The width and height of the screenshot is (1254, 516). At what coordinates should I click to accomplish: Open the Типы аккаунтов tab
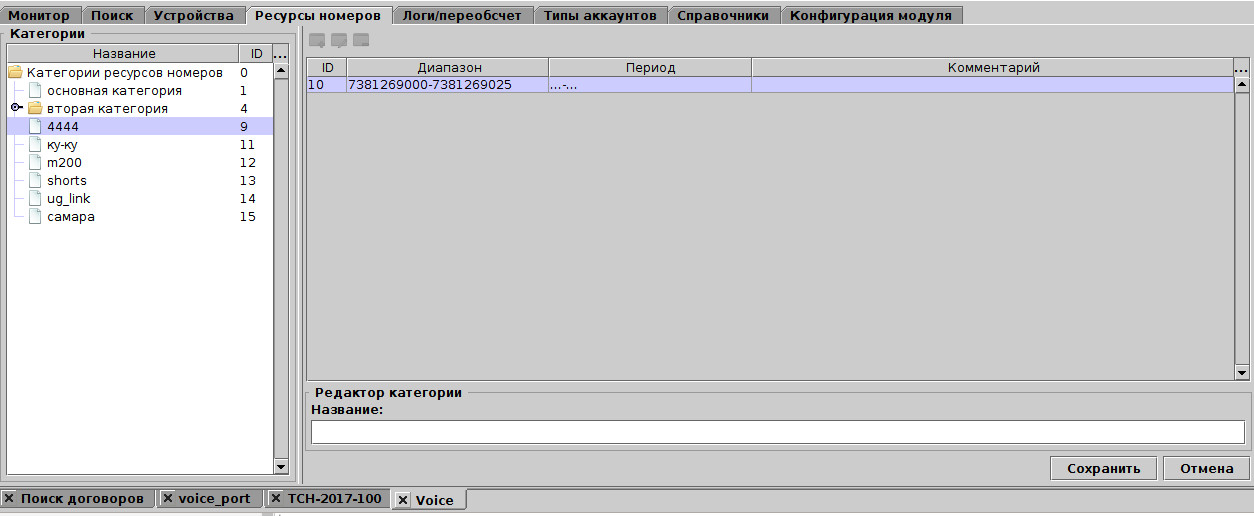point(600,15)
